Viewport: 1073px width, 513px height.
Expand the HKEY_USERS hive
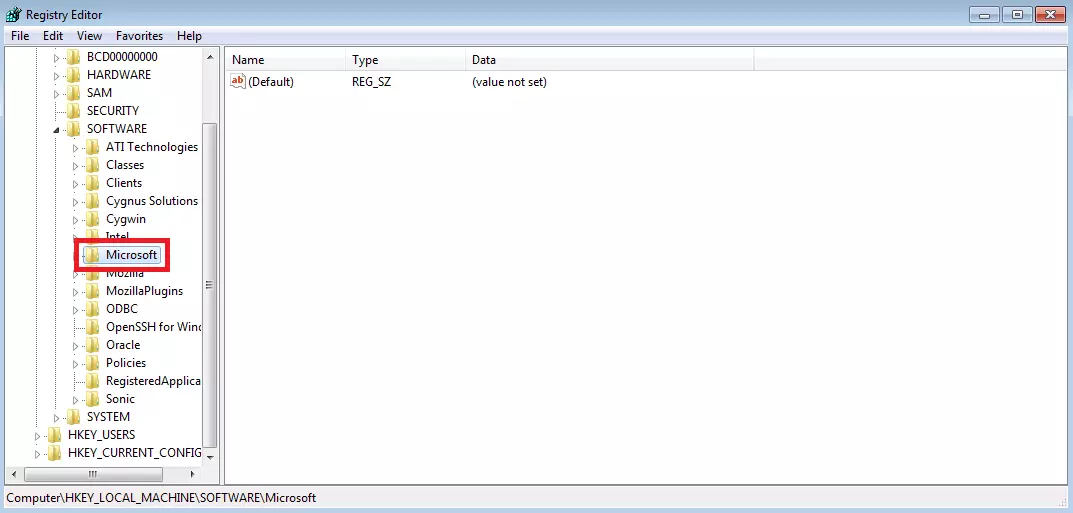(x=38, y=436)
